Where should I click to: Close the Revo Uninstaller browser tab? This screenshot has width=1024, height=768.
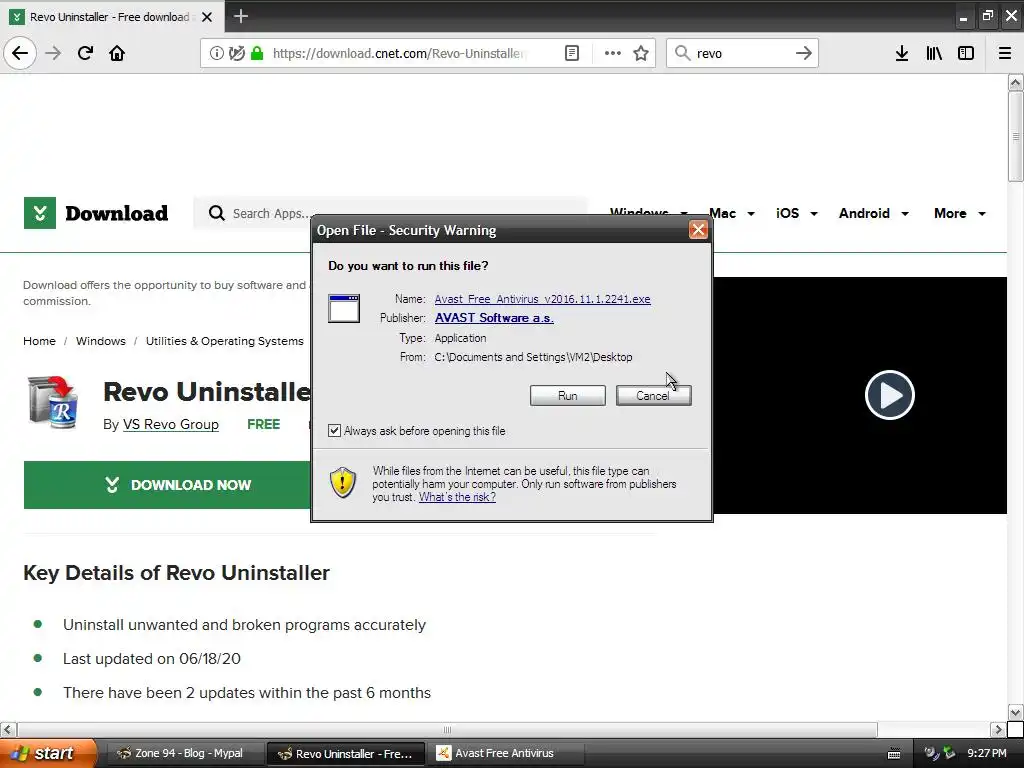tap(207, 17)
